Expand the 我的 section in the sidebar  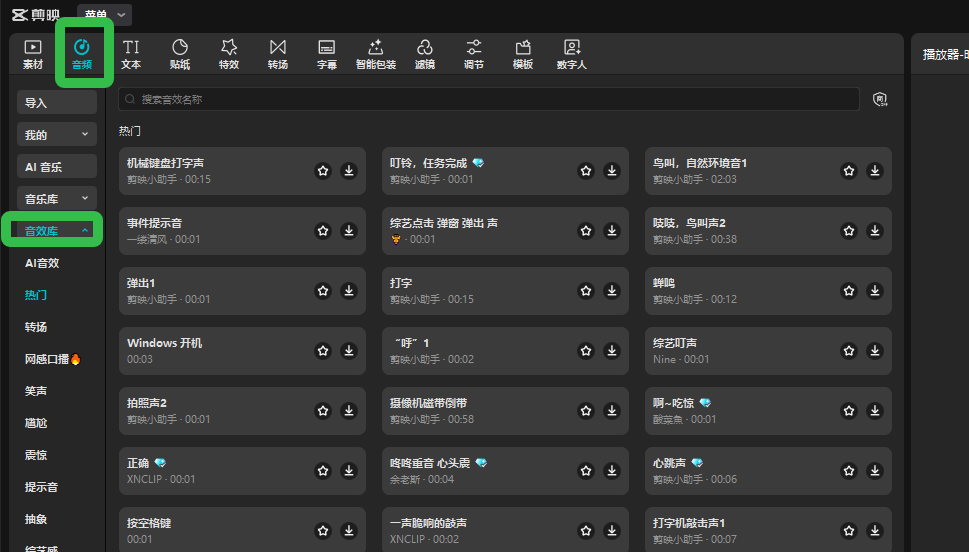click(57, 135)
